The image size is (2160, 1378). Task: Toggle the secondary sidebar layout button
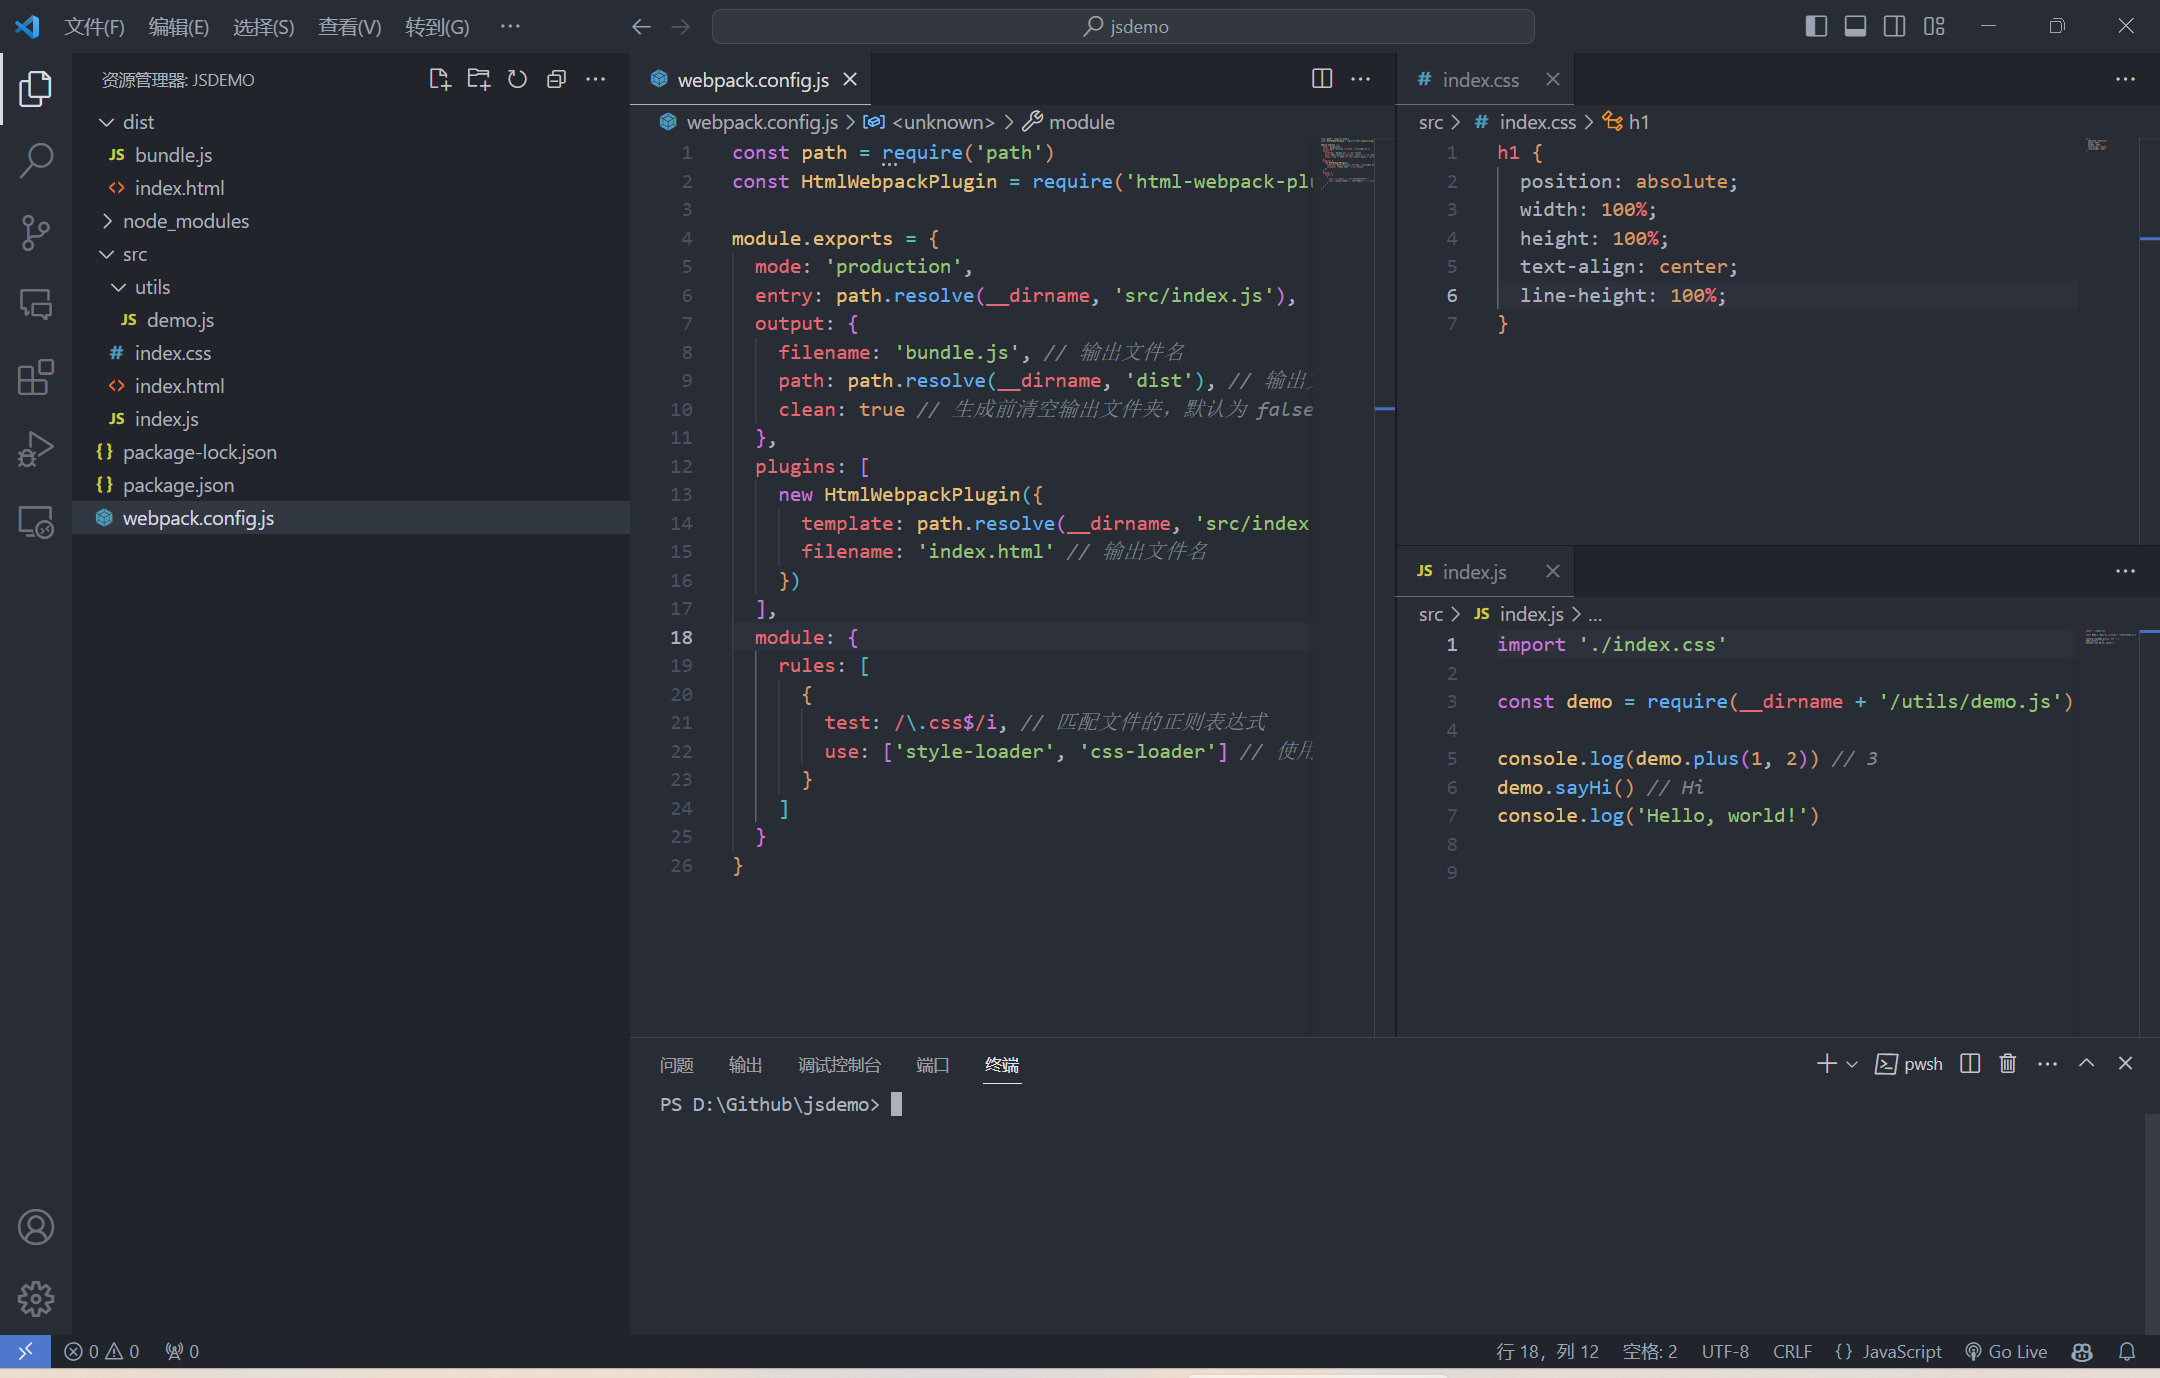1894,26
